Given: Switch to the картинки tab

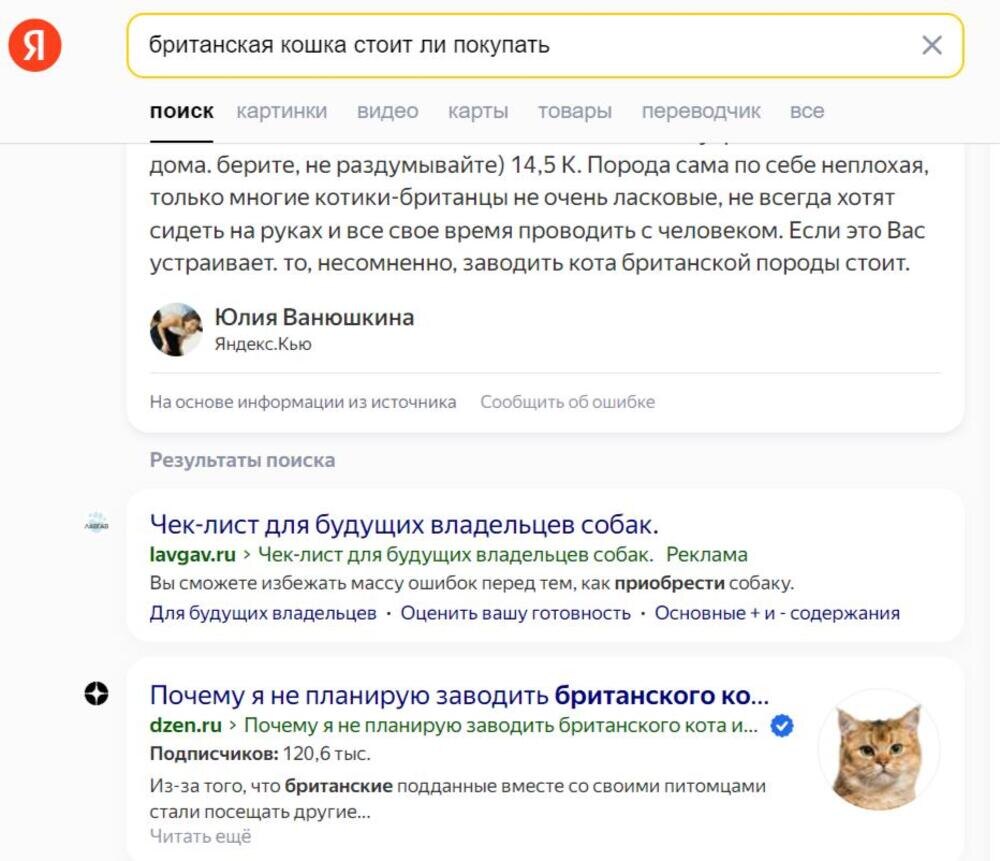Looking at the screenshot, I should (282, 111).
